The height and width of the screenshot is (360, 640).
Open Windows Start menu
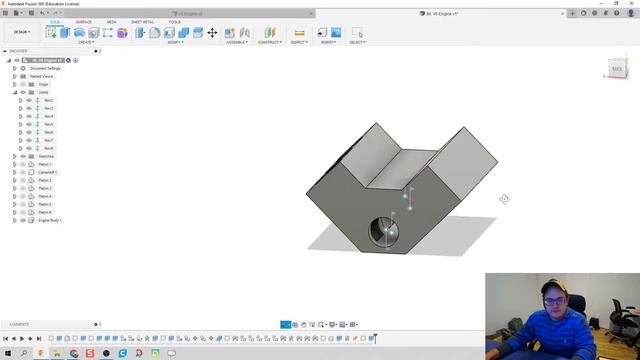point(8,353)
